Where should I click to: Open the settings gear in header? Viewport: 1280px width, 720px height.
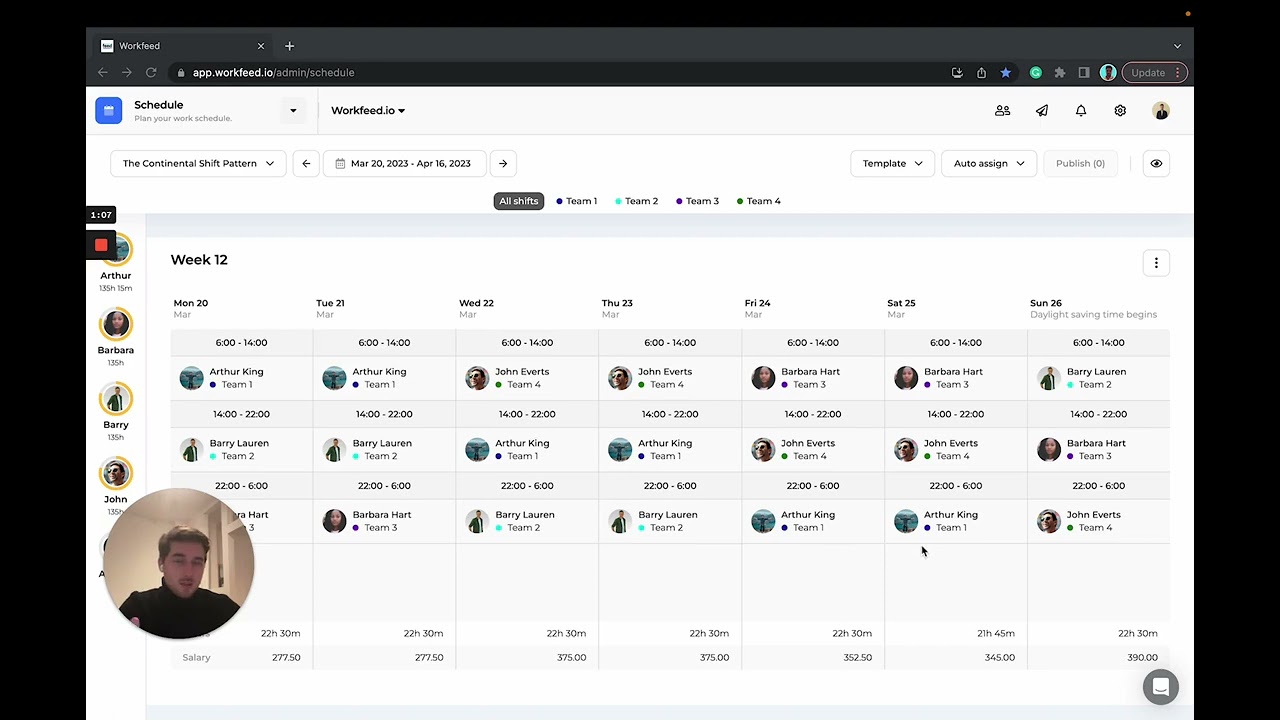[x=1120, y=111]
